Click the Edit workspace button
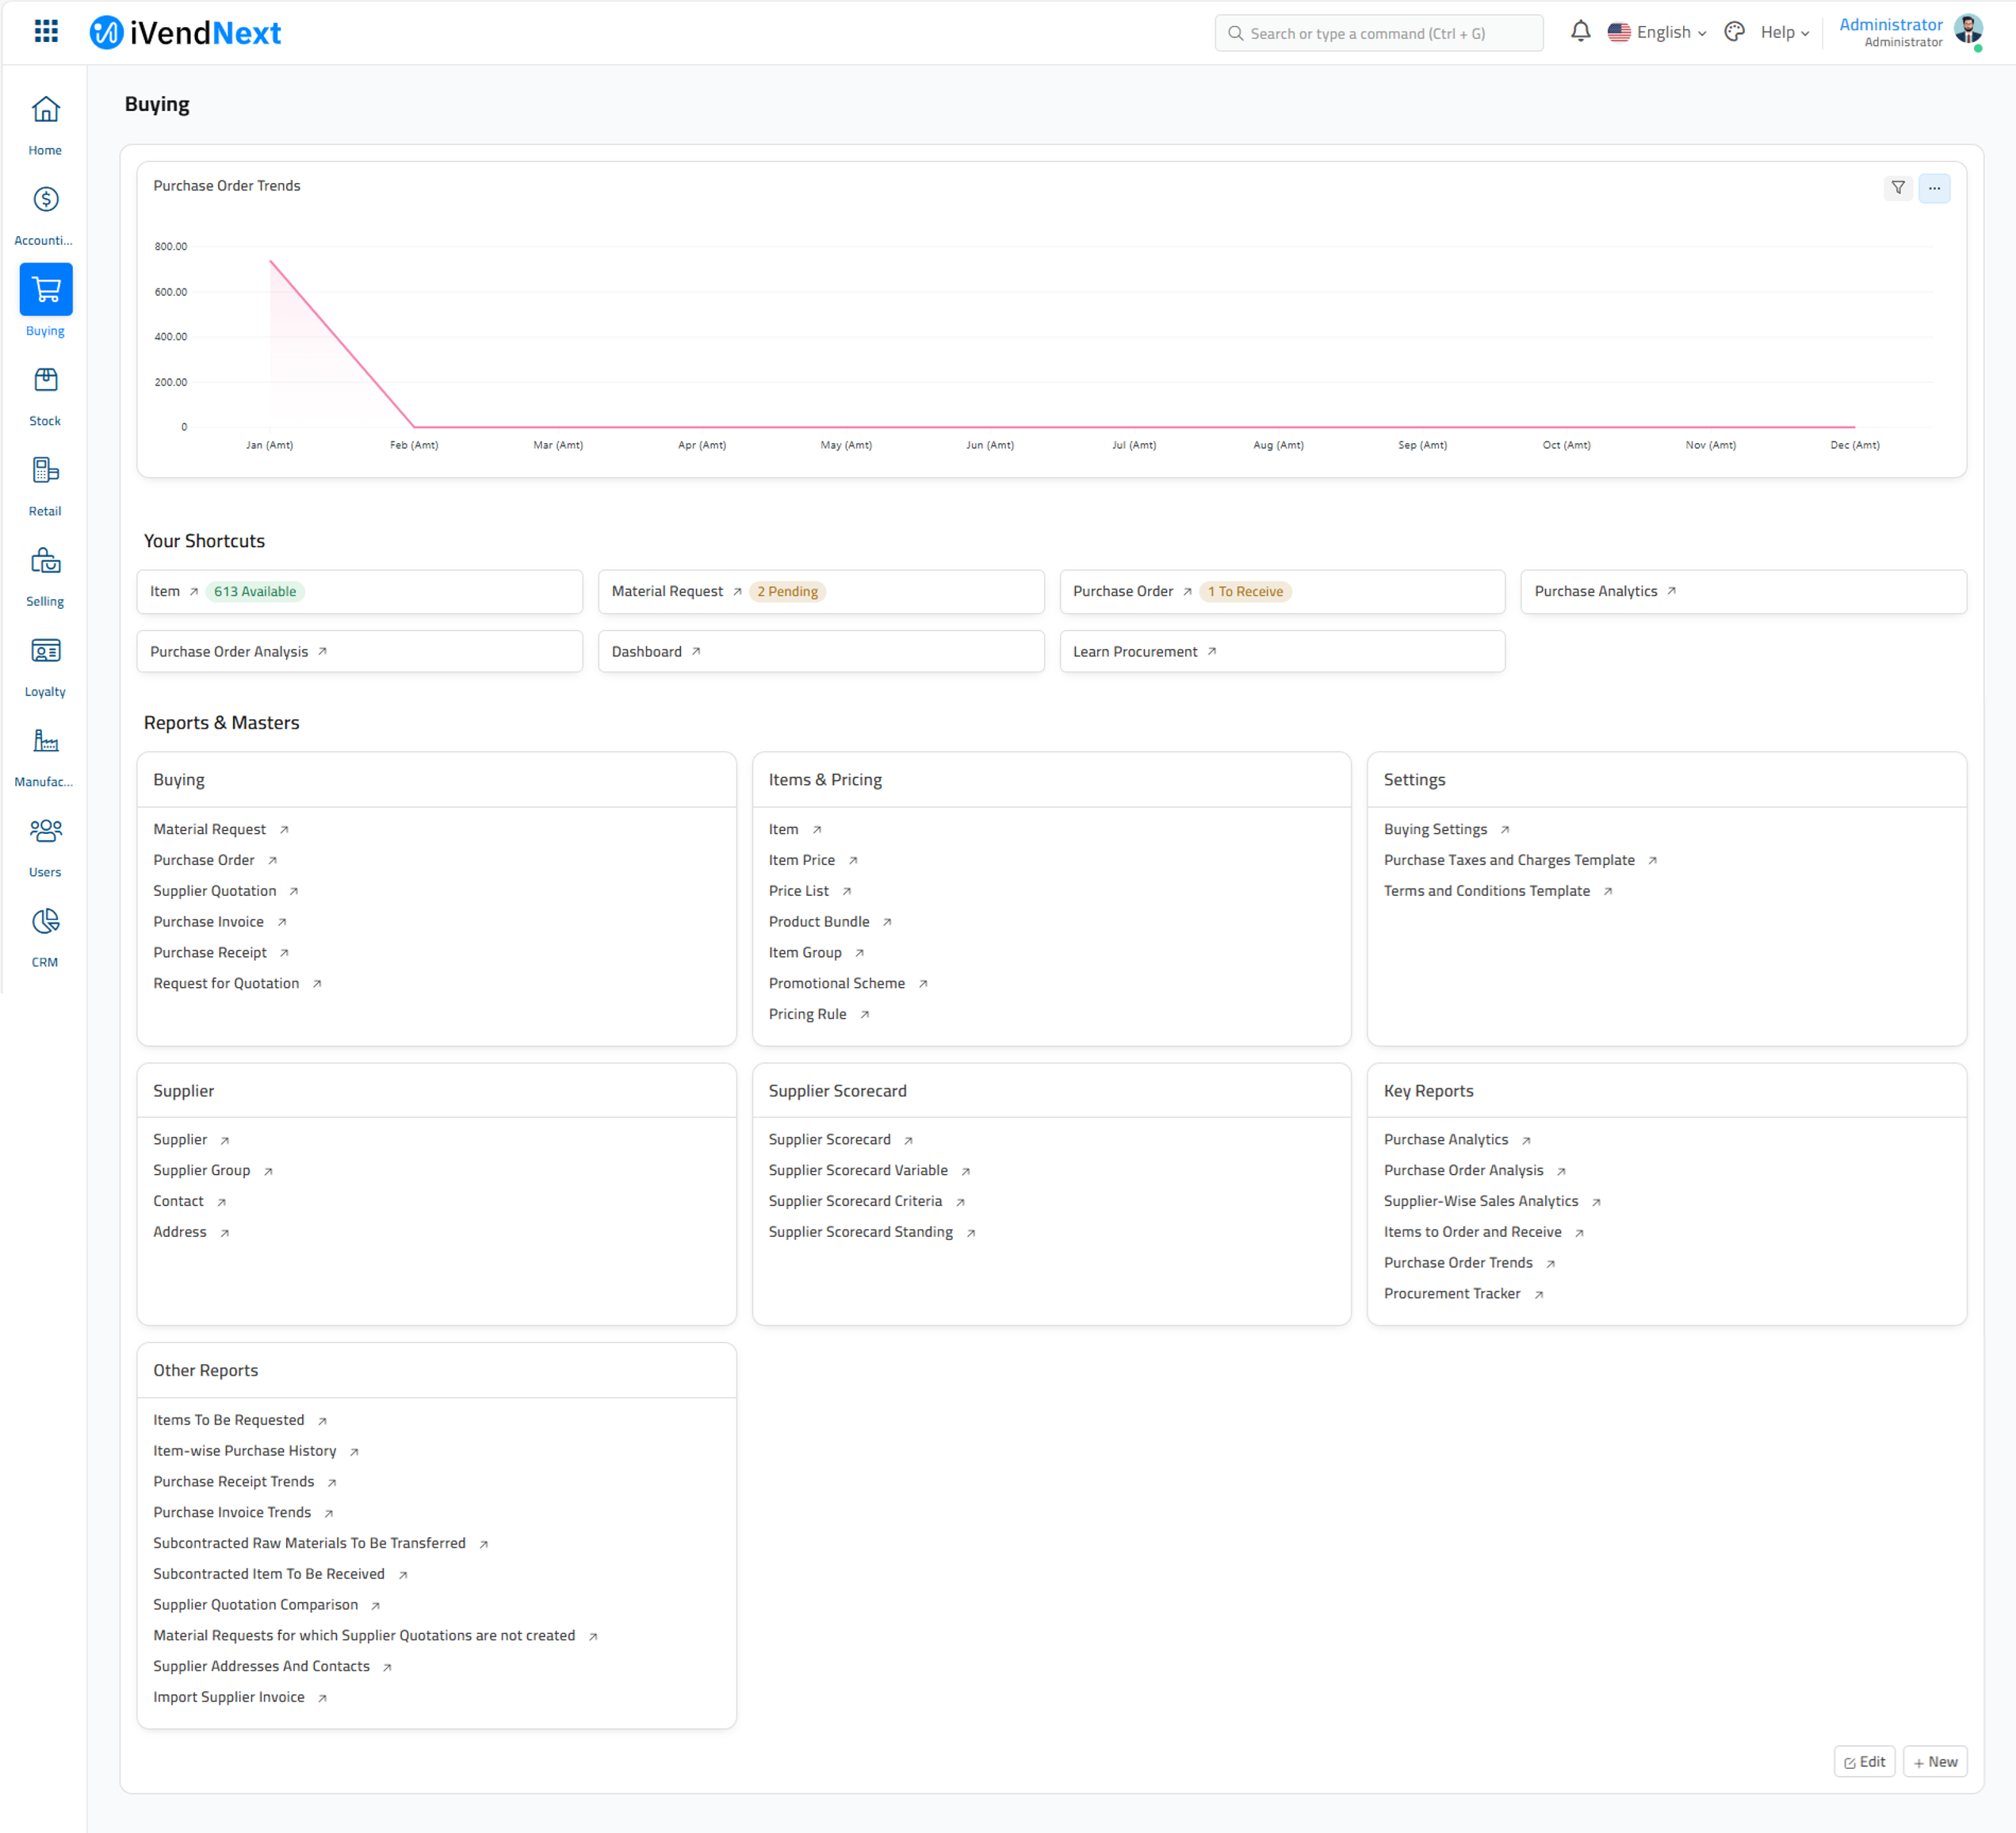Viewport: 2016px width, 1833px height. 1864,1761
